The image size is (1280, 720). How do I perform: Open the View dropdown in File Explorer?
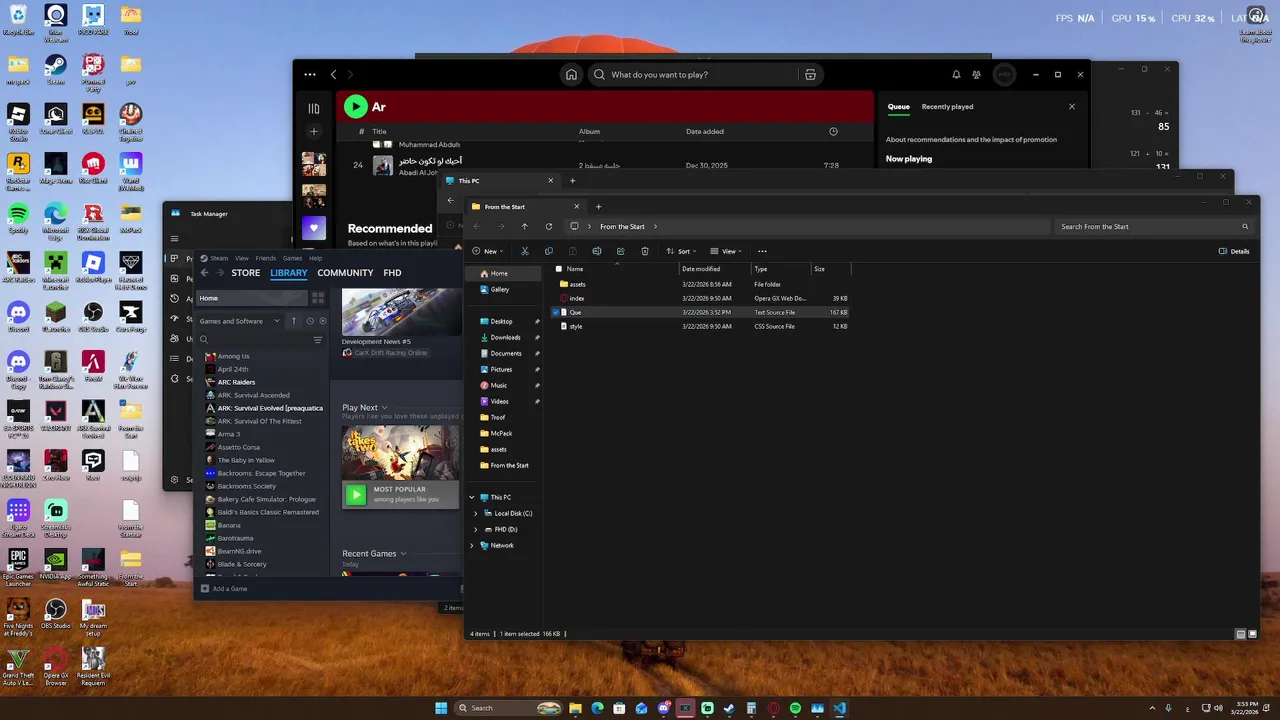726,251
